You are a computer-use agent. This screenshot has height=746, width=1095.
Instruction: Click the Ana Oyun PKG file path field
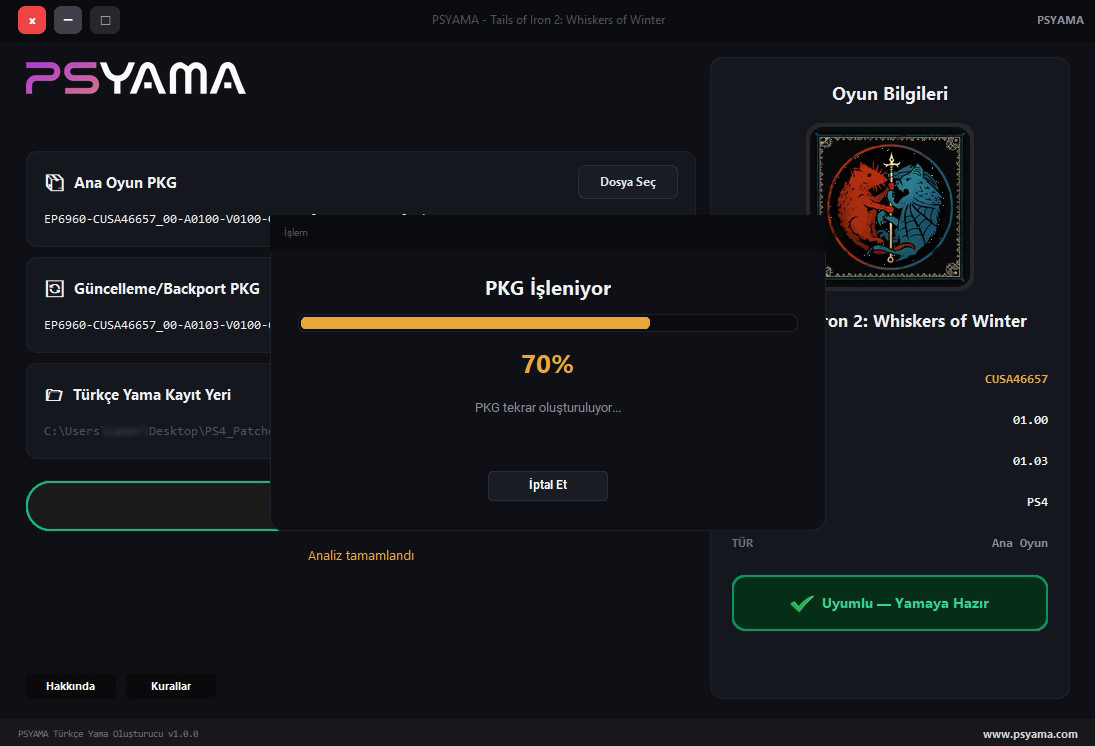coord(157,219)
